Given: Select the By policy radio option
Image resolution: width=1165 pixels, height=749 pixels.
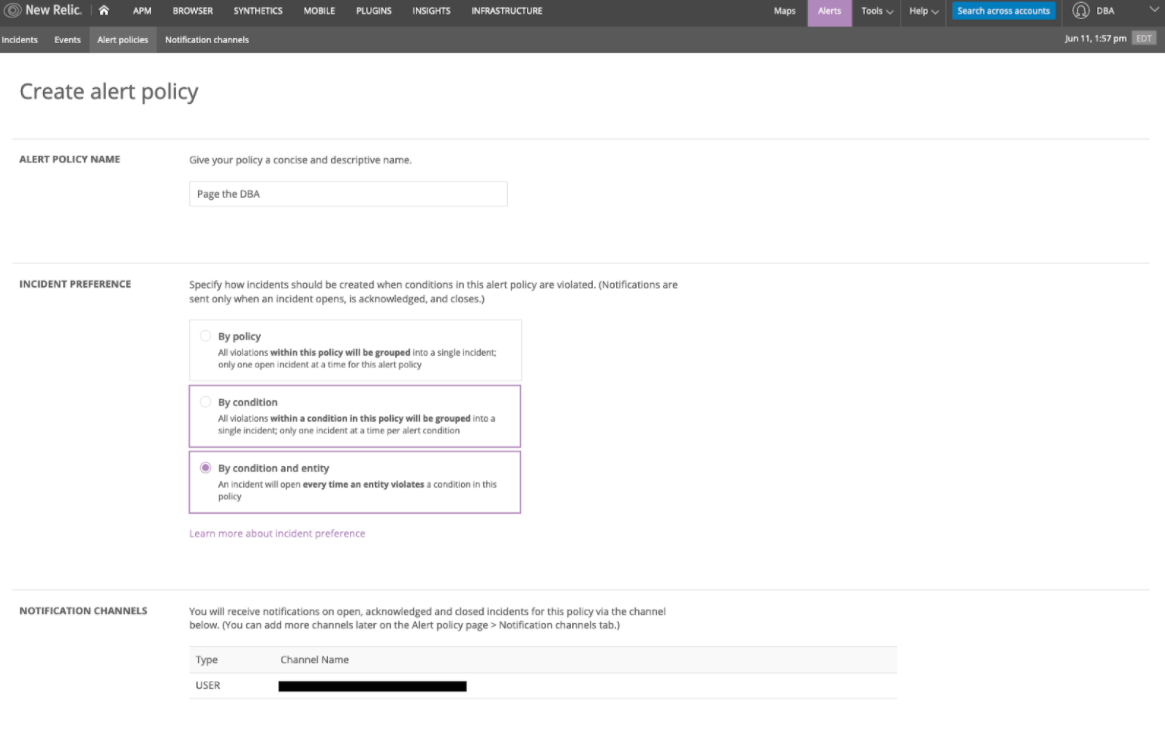Looking at the screenshot, I should (206, 337).
